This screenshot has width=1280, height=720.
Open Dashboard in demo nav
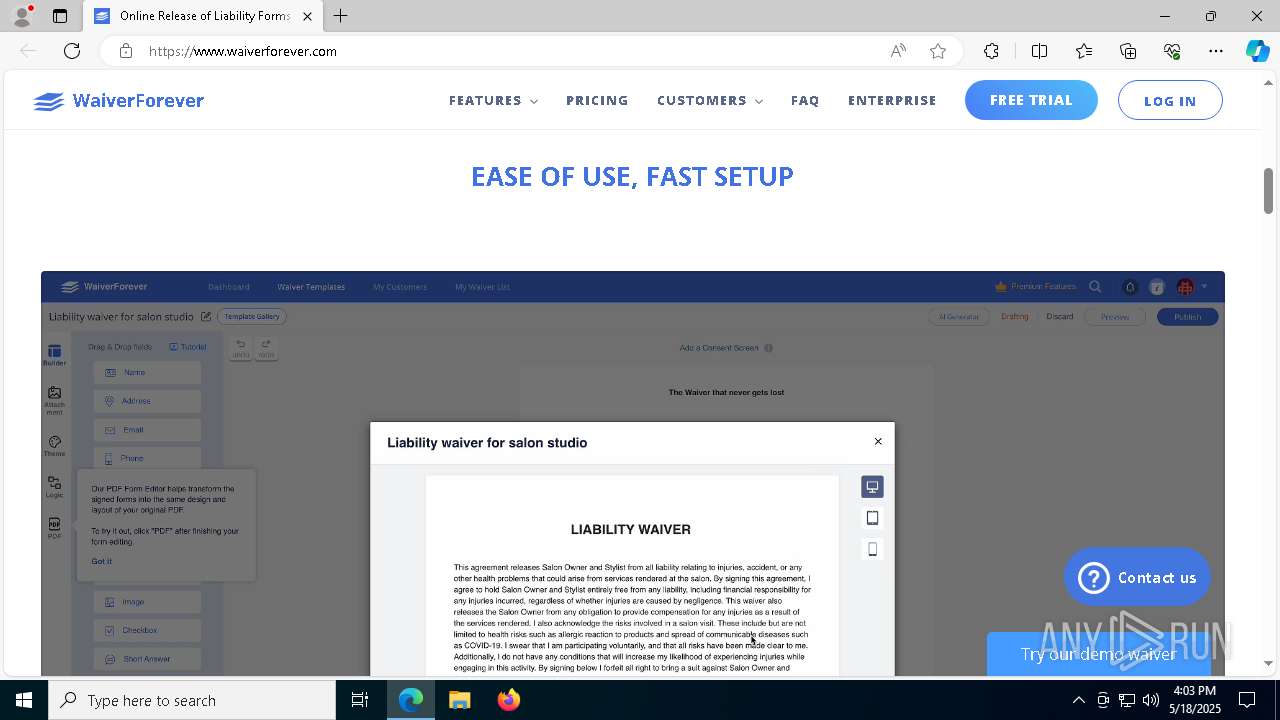click(x=229, y=287)
